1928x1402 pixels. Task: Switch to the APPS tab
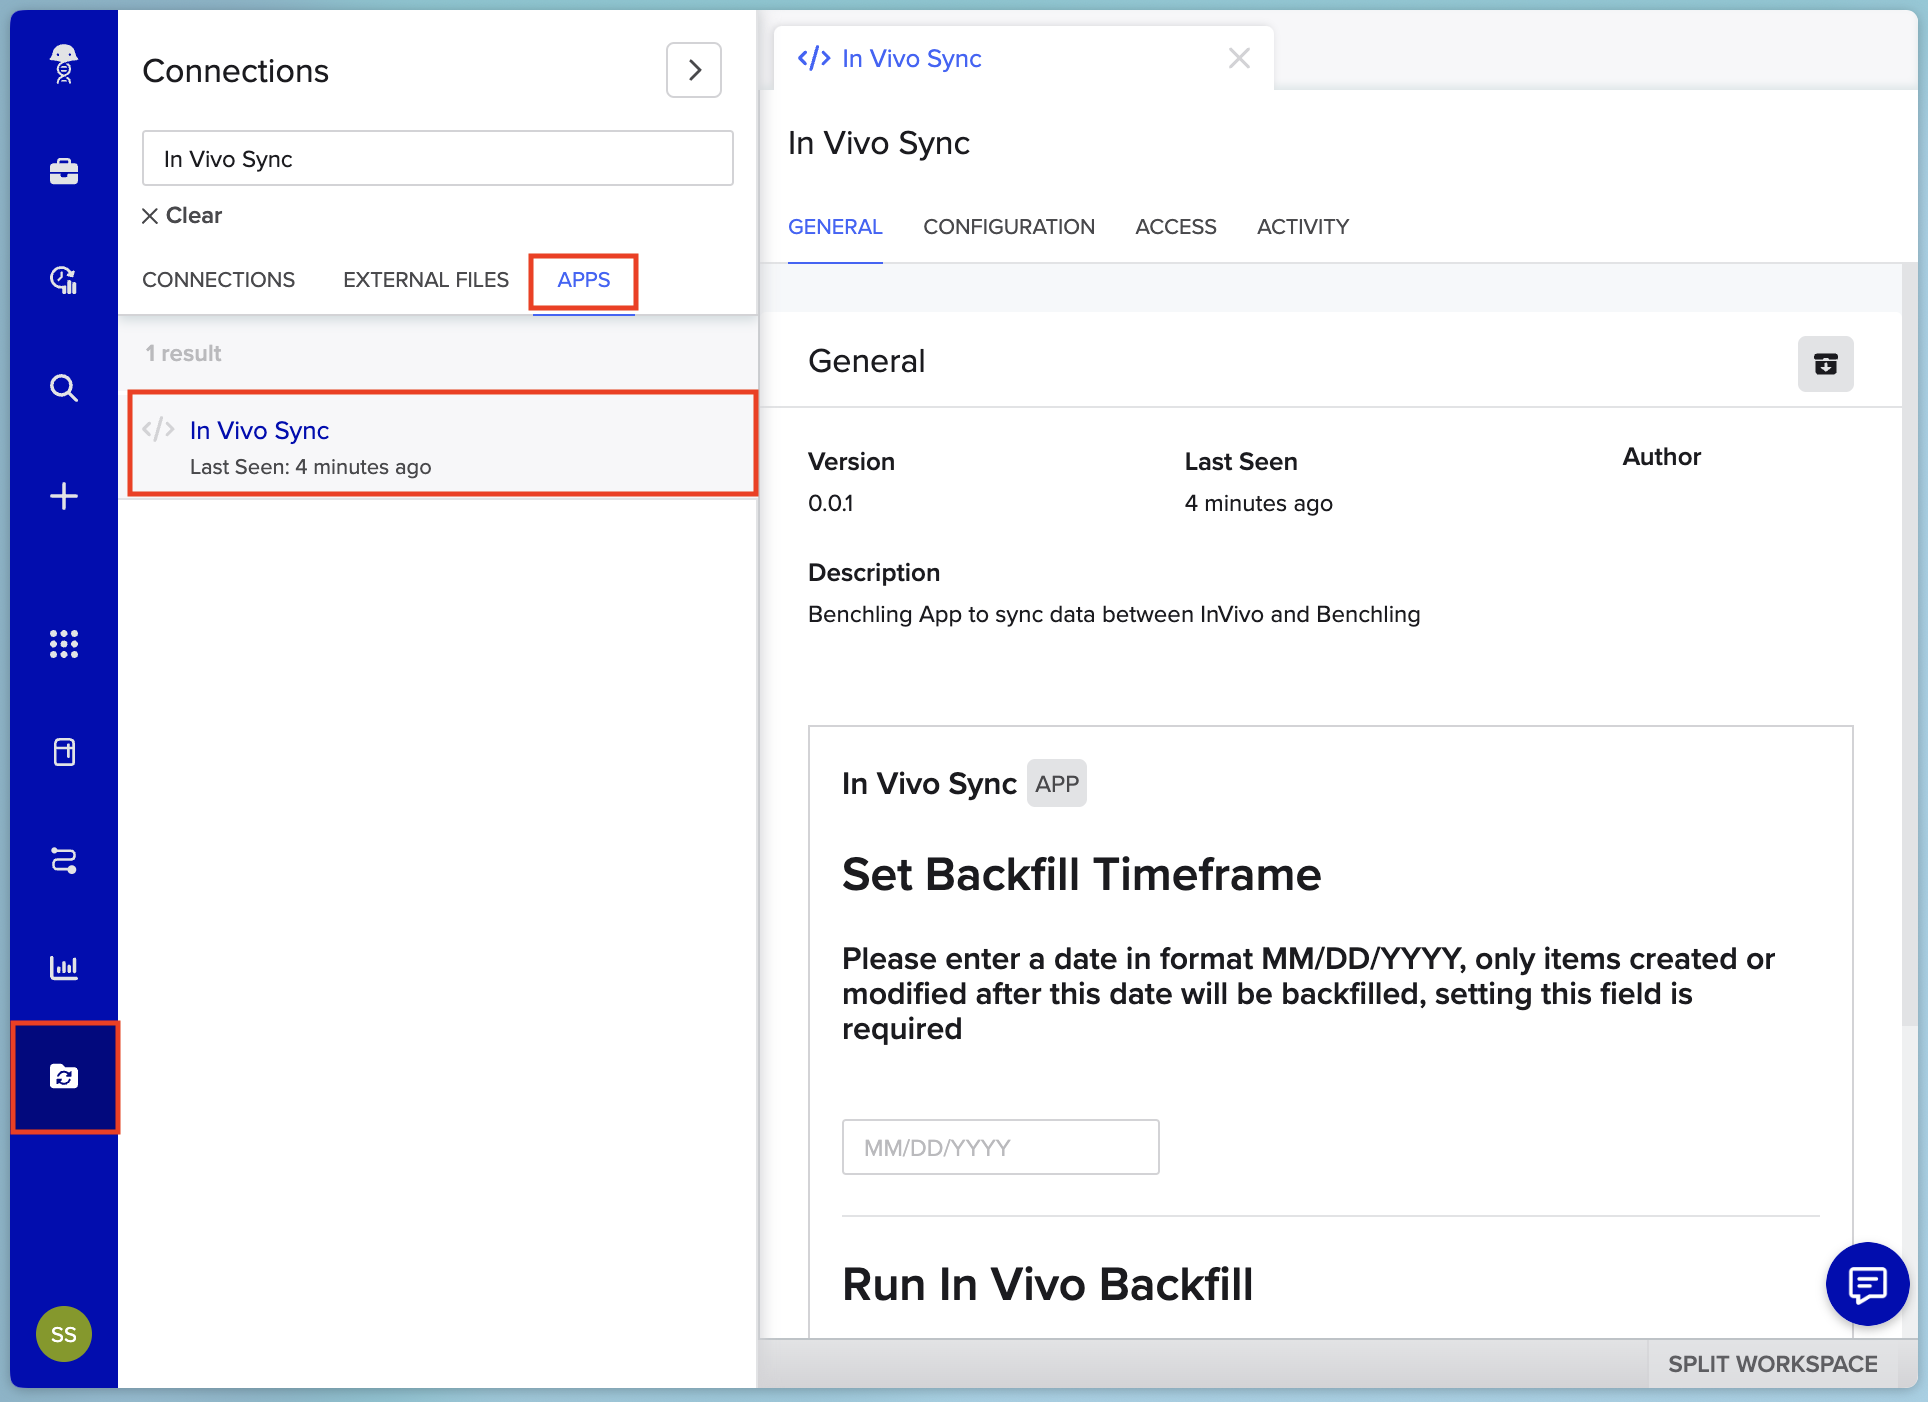coord(584,280)
